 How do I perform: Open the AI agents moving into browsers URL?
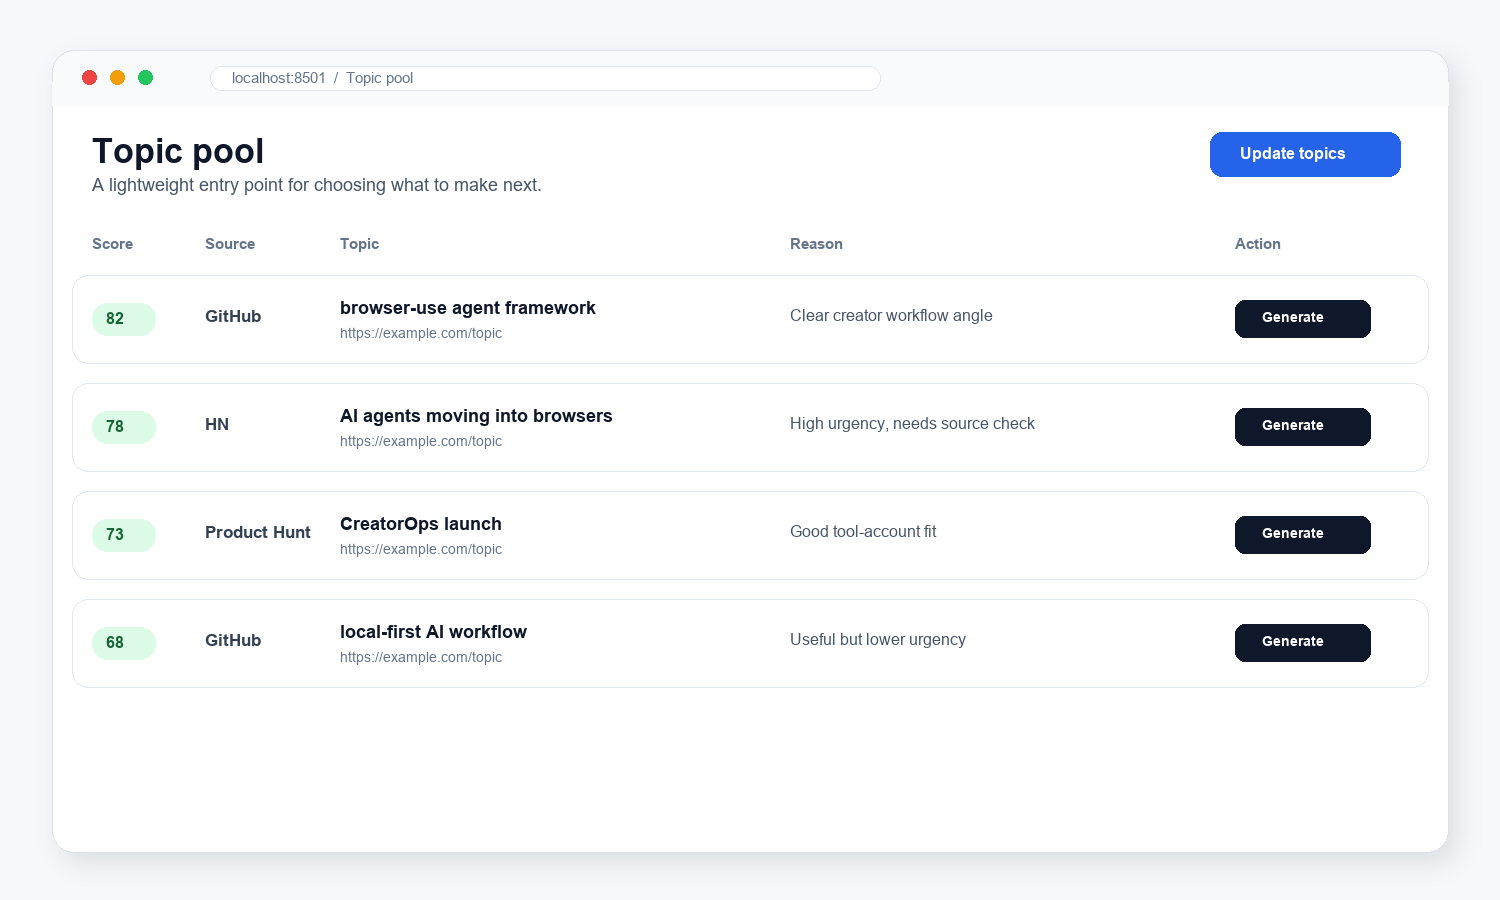[421, 441]
